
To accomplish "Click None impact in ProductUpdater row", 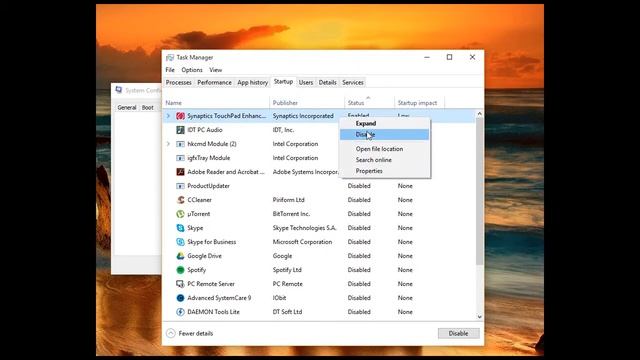I will [x=405, y=186].
